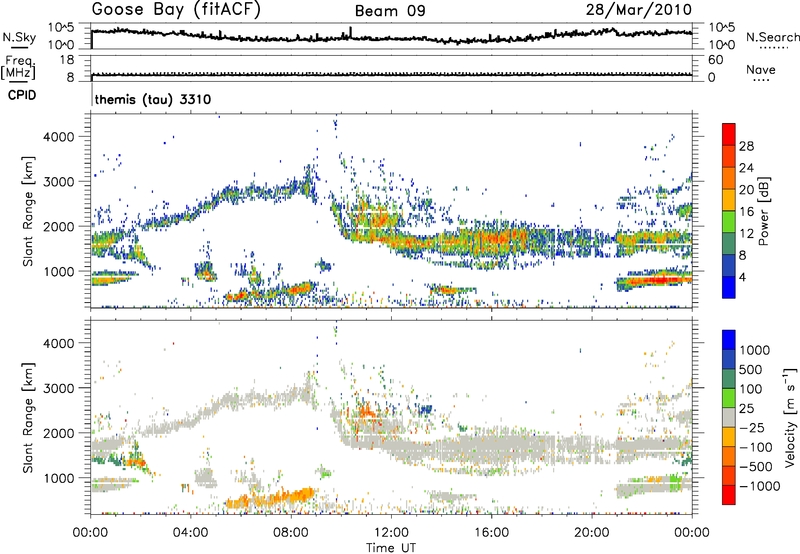800x554 pixels.
Task: Select the 'CPID' label
Action: coord(22,95)
